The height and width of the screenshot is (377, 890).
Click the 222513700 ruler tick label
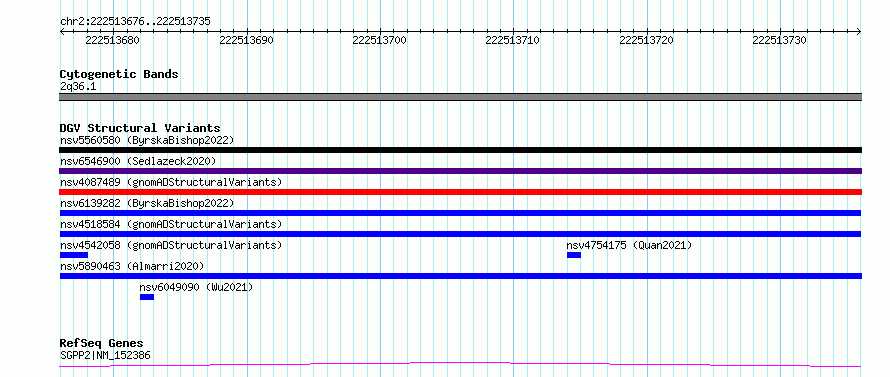(380, 40)
